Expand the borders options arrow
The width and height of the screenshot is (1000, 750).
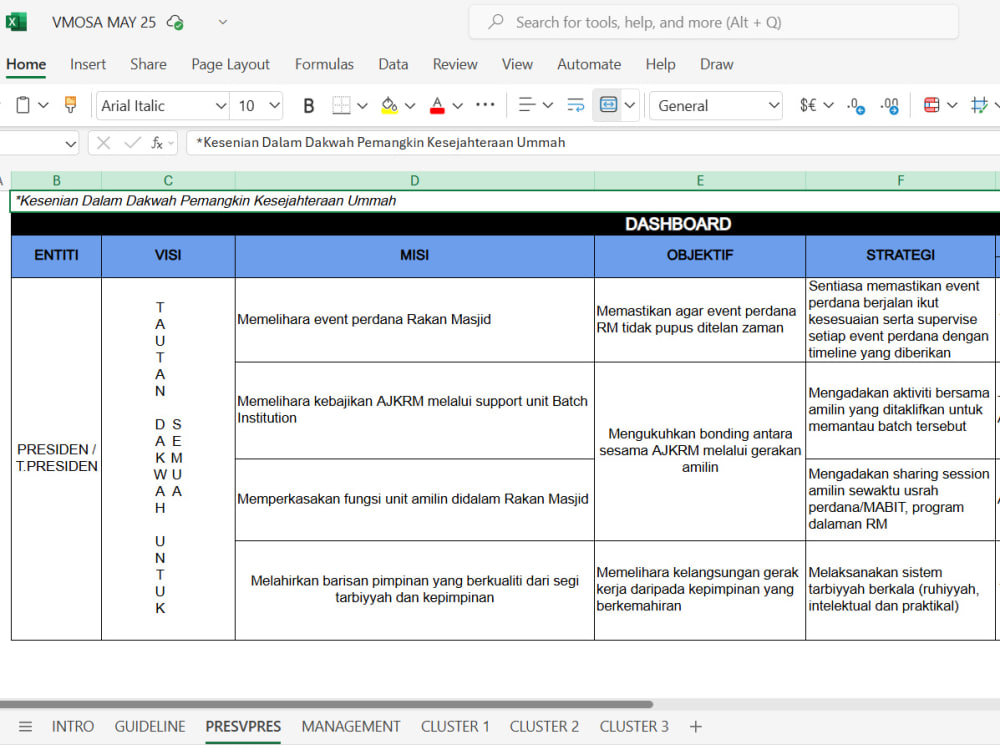point(363,106)
